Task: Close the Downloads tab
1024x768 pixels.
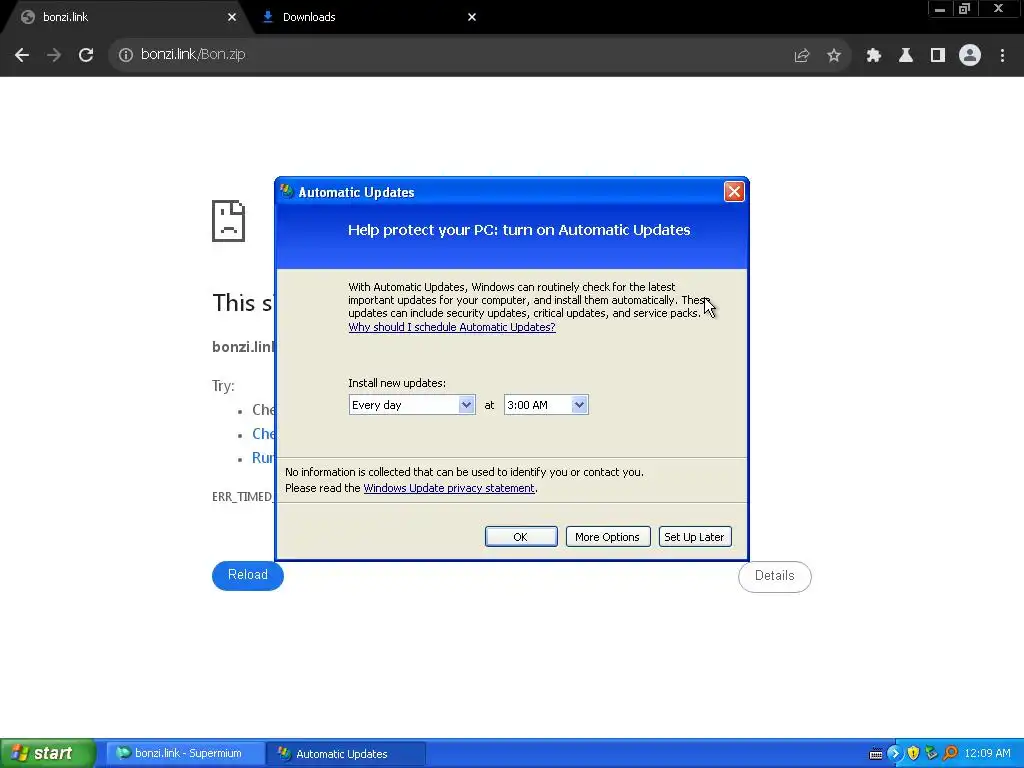Action: click(x=472, y=17)
